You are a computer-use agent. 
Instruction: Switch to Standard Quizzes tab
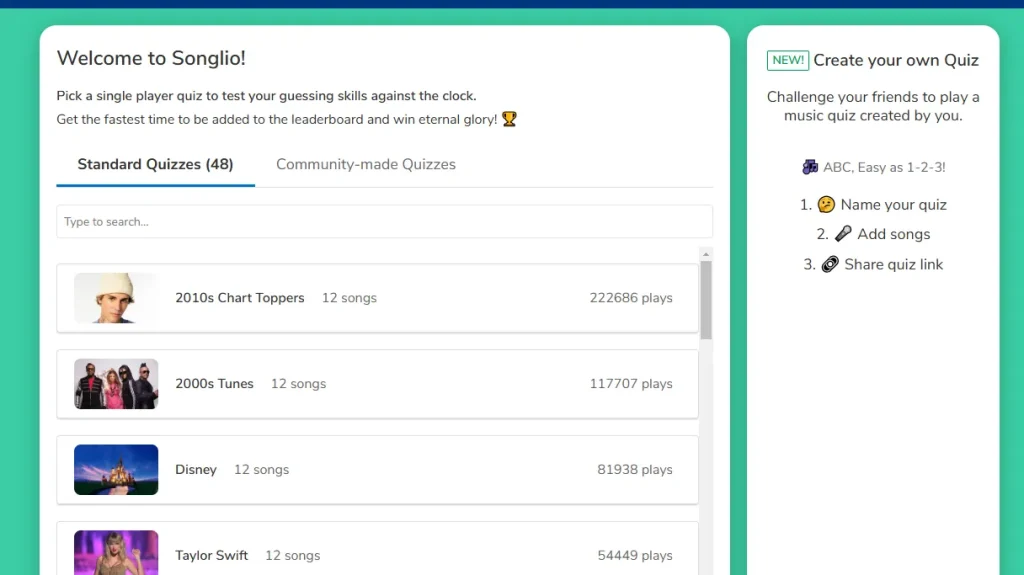(155, 165)
